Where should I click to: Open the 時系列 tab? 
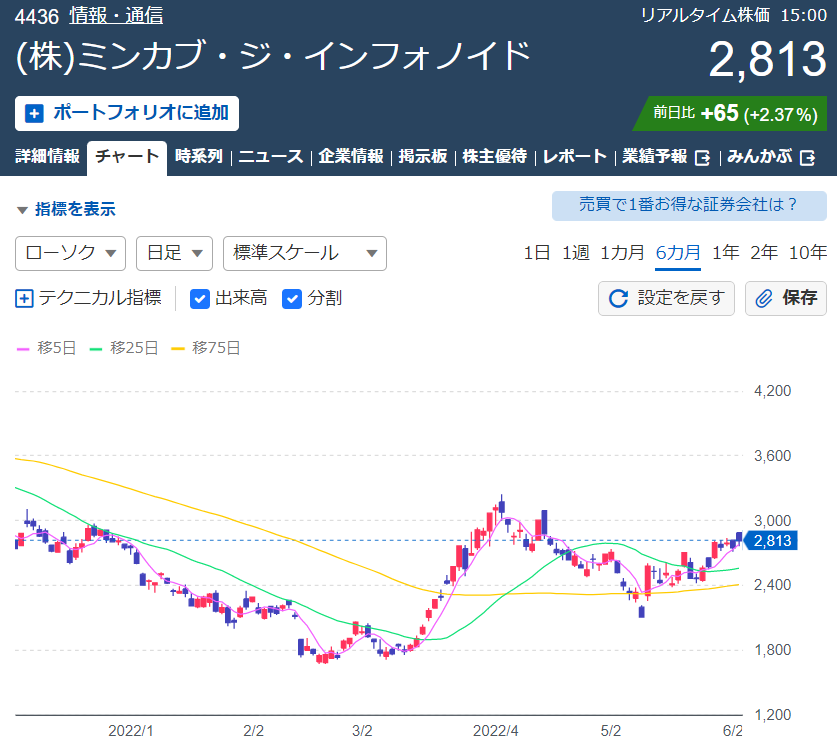[199, 156]
